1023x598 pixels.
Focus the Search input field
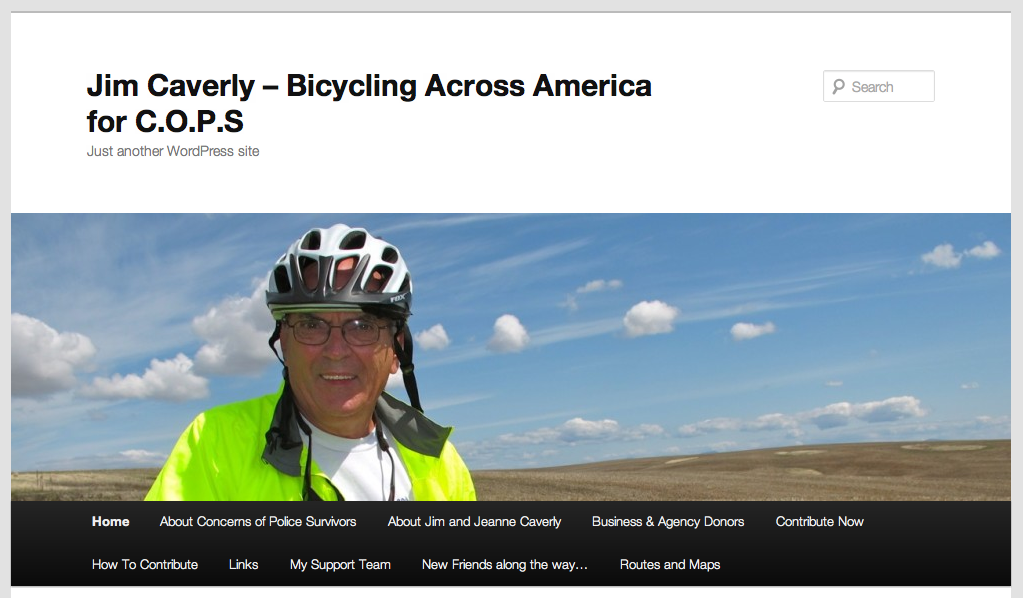(879, 86)
